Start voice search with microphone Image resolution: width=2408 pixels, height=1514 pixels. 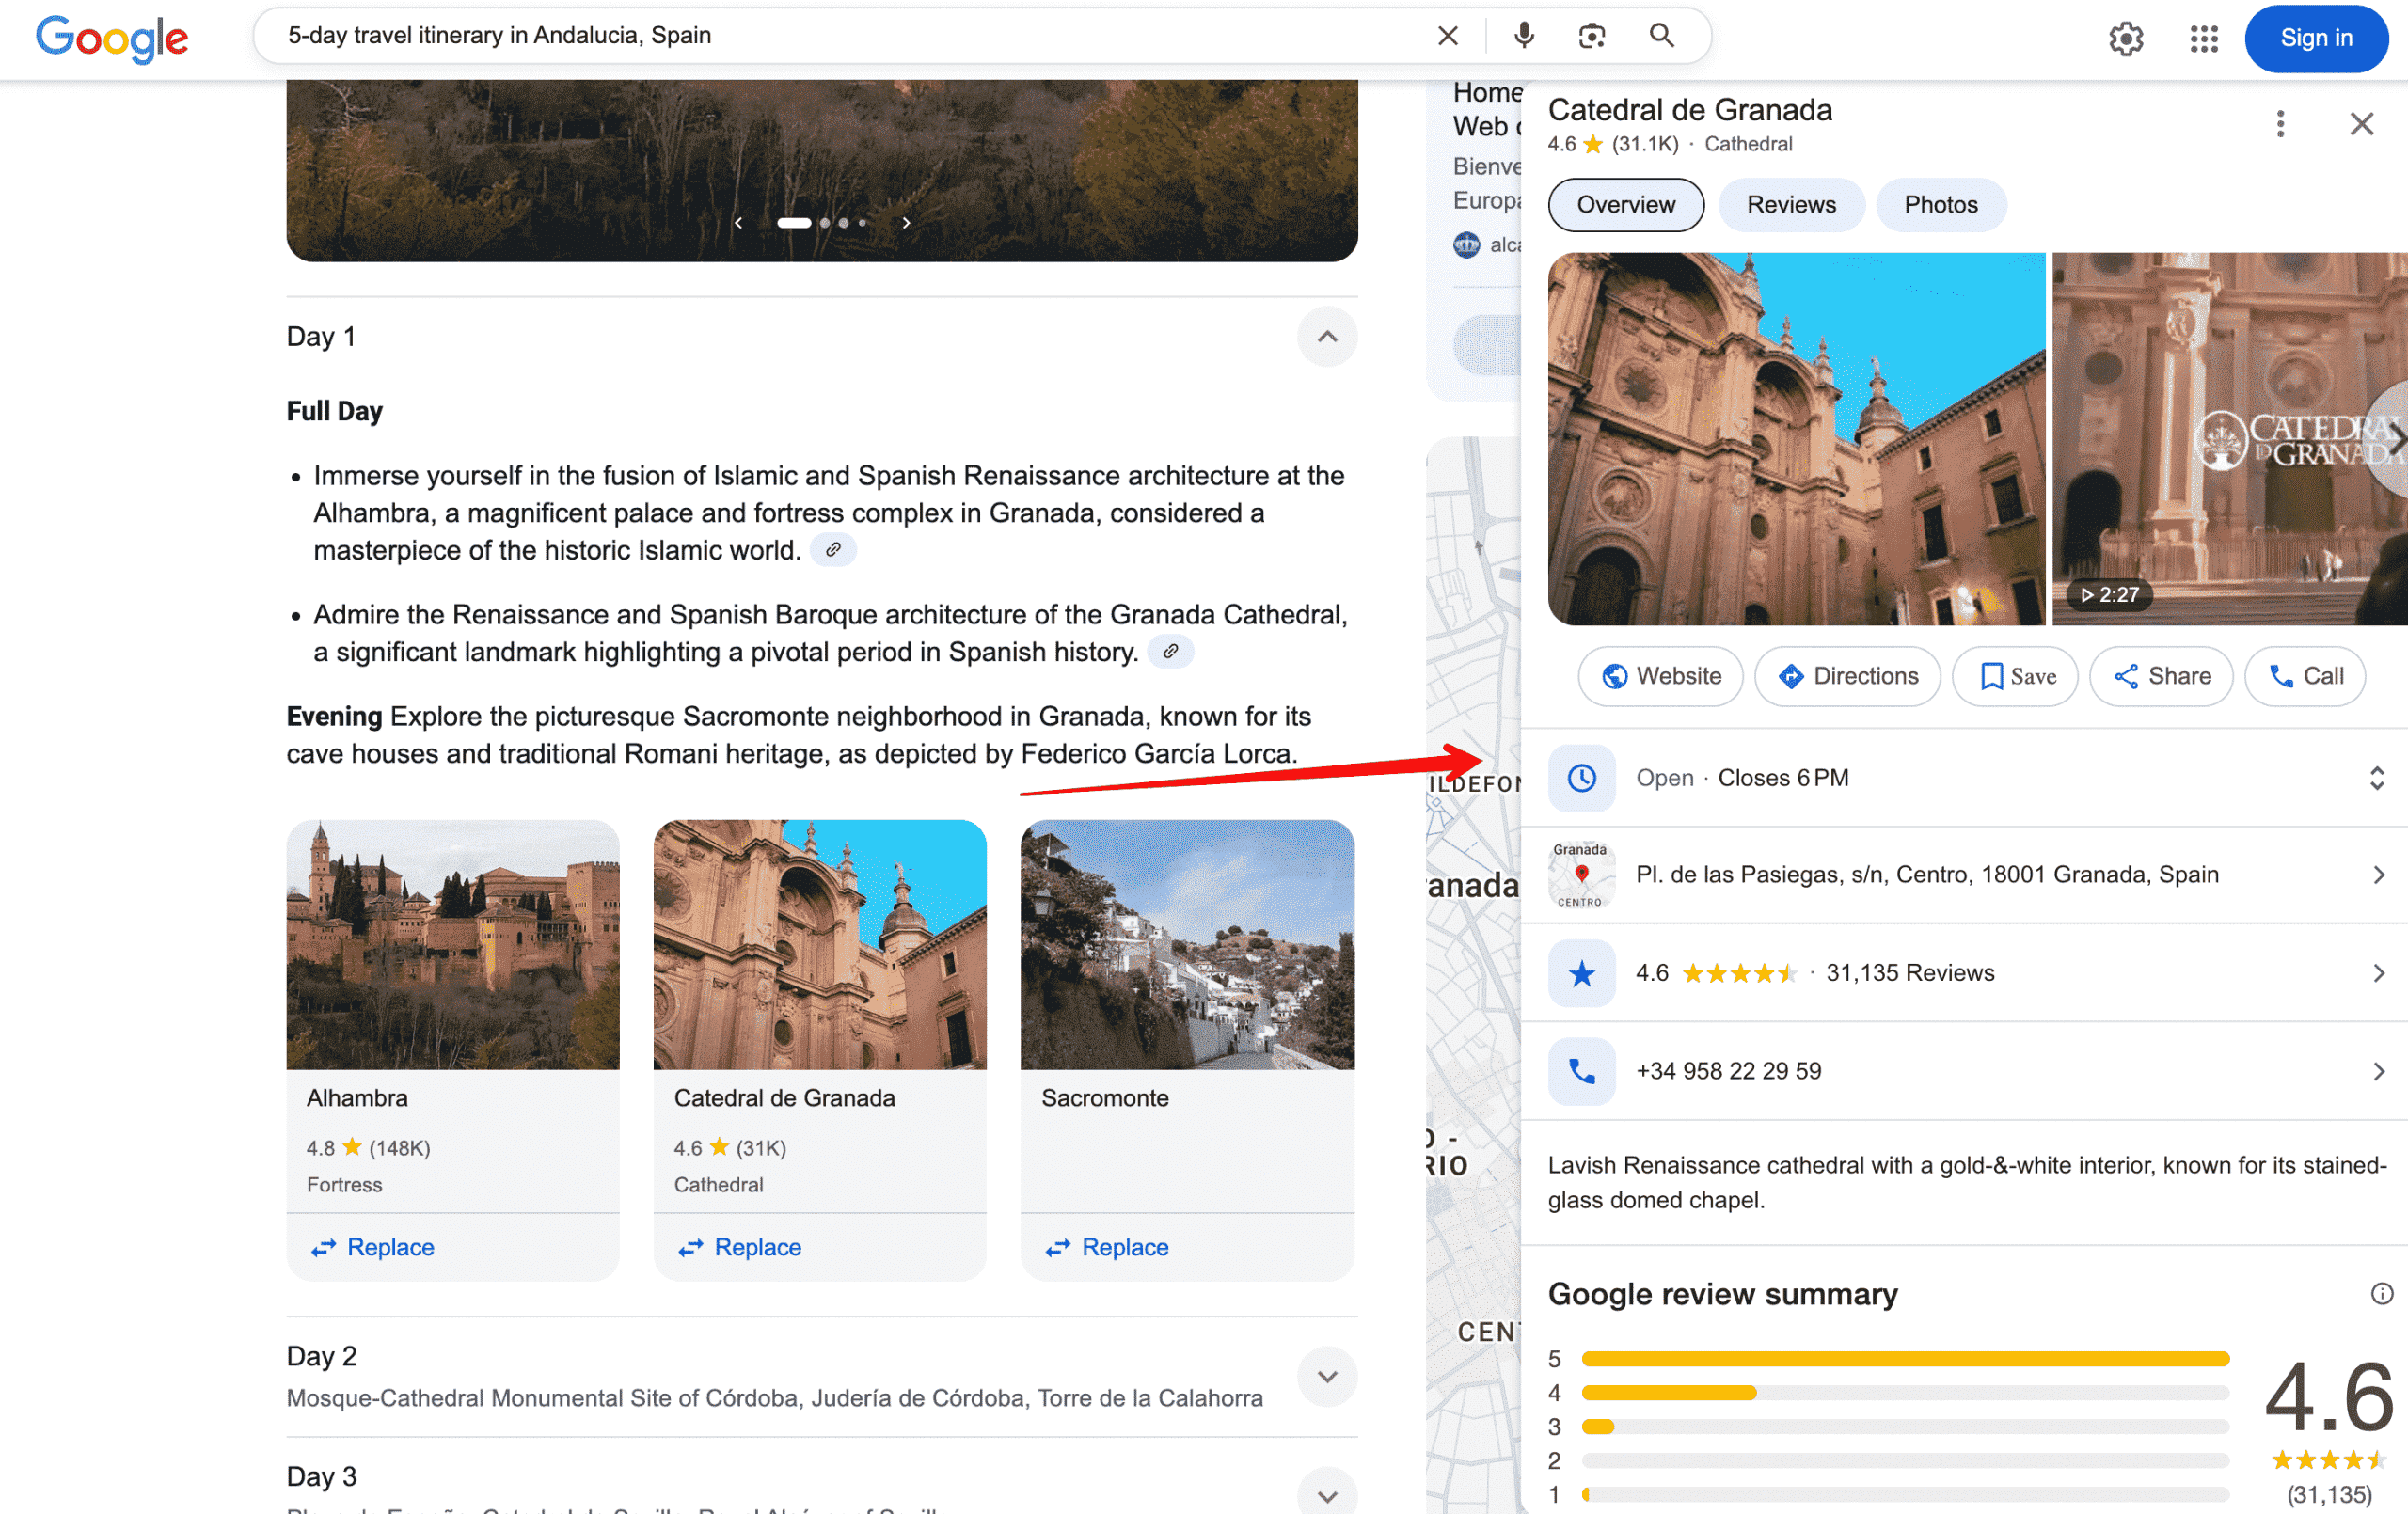click(x=1523, y=36)
